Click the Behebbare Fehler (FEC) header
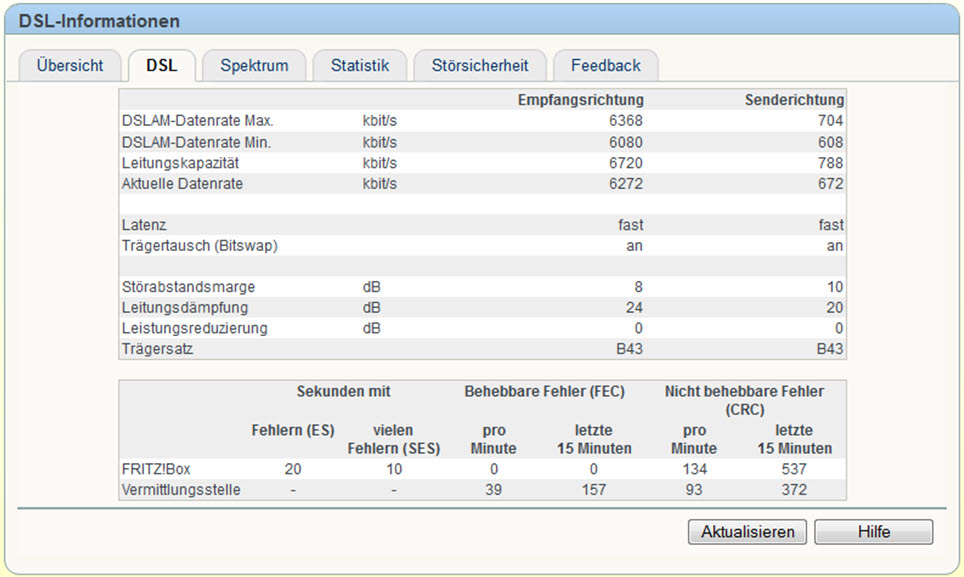Image resolution: width=964 pixels, height=577 pixels. [544, 391]
